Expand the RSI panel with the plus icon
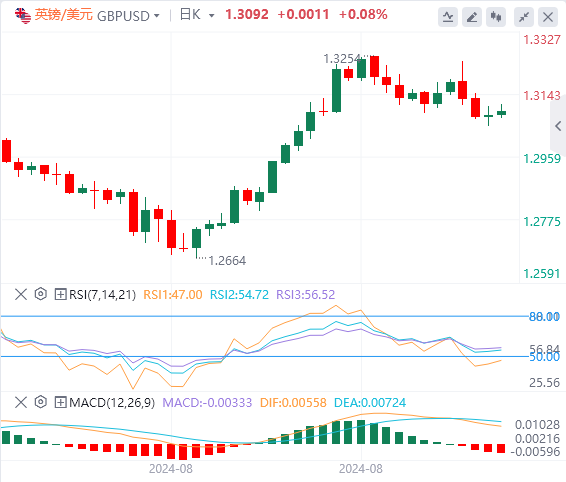This screenshot has width=566, height=482. 60,294
